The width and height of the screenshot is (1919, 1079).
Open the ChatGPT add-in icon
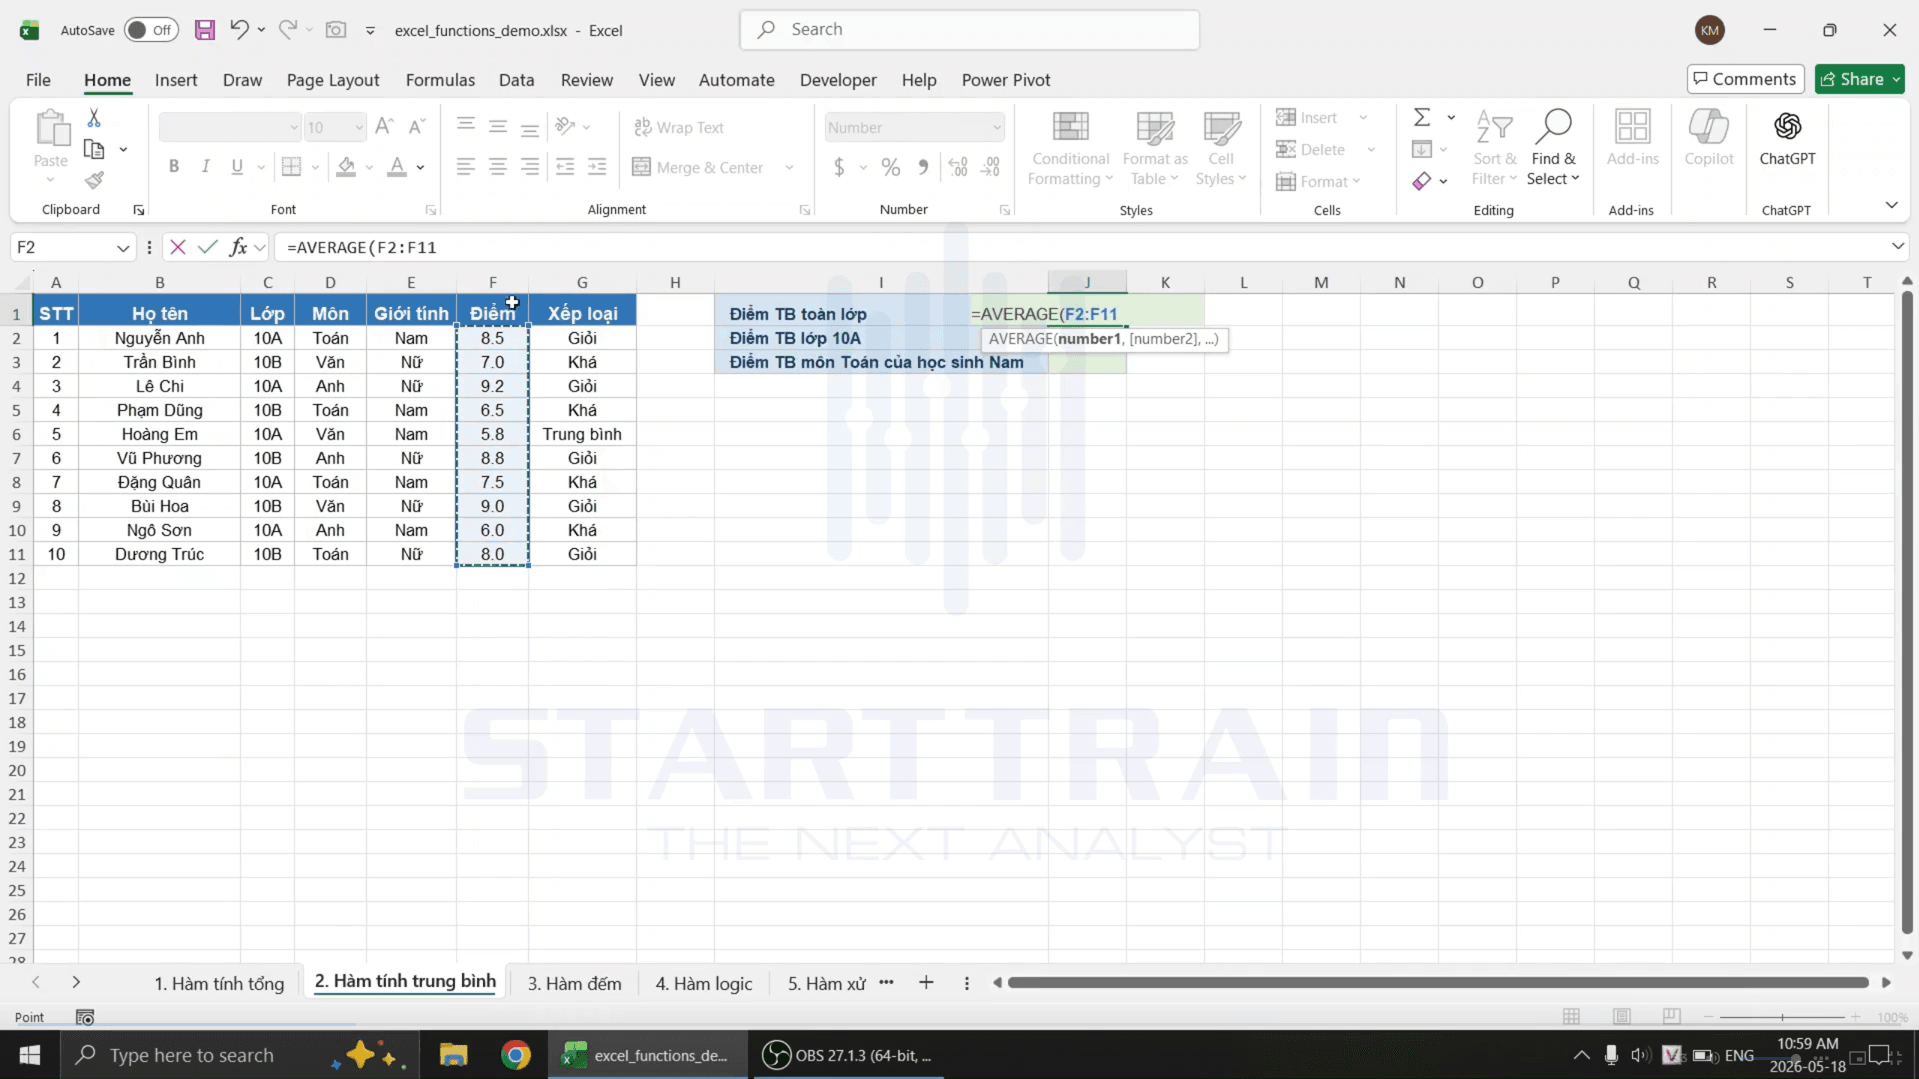coord(1787,138)
